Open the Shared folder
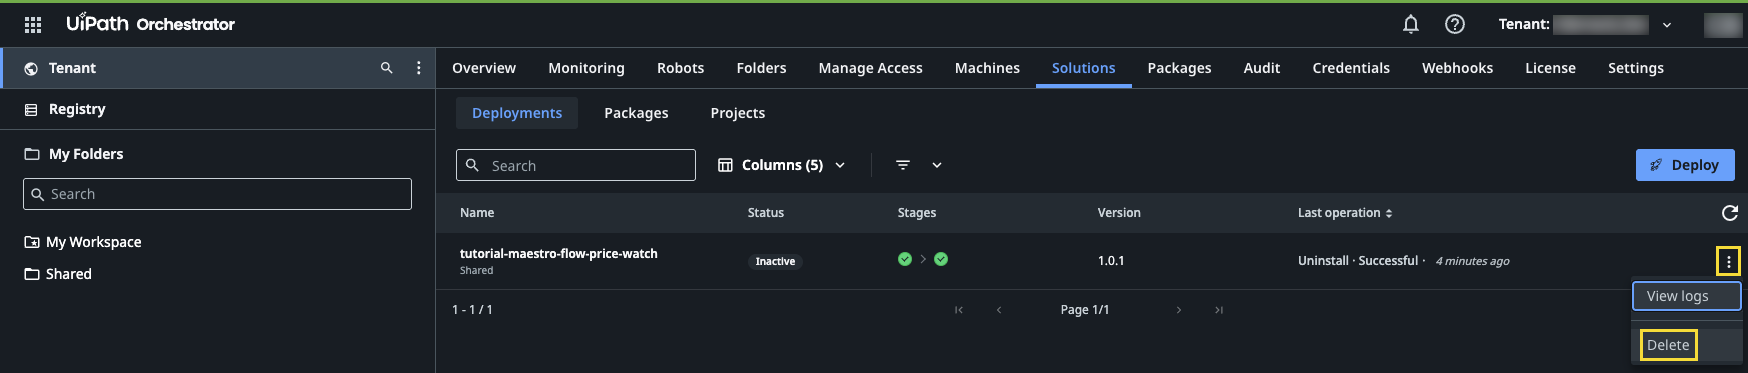Image resolution: width=1748 pixels, height=373 pixels. point(68,274)
